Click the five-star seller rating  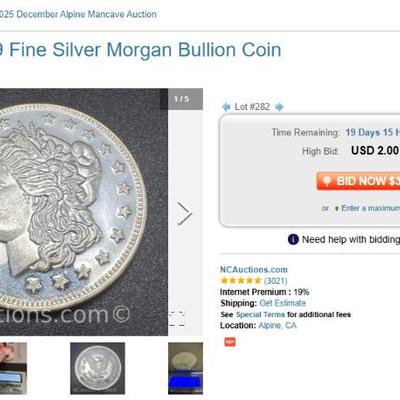tap(241, 281)
